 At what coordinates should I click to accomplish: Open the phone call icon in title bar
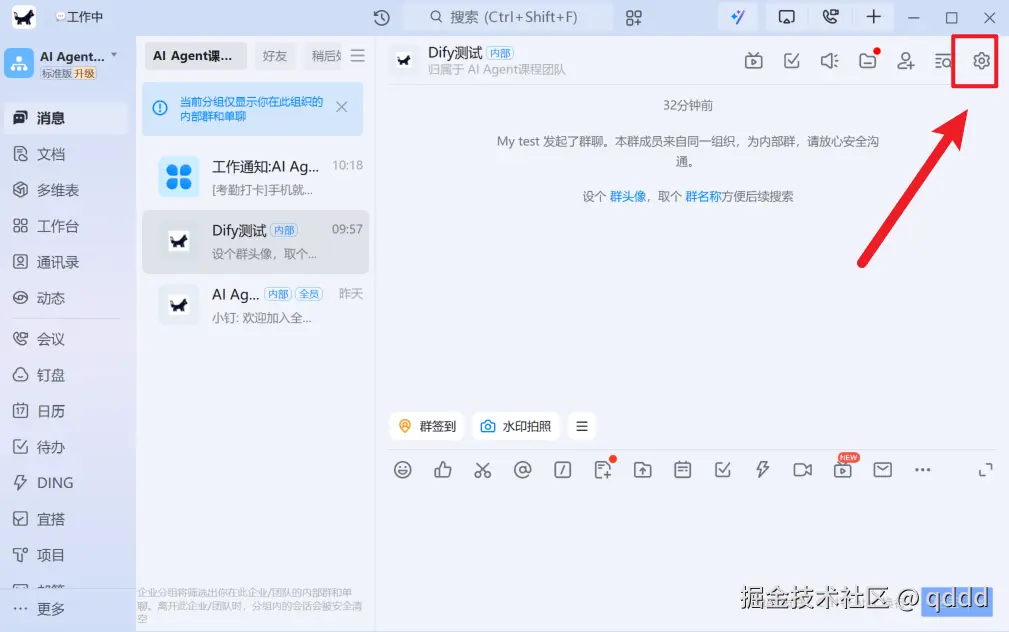coord(831,17)
